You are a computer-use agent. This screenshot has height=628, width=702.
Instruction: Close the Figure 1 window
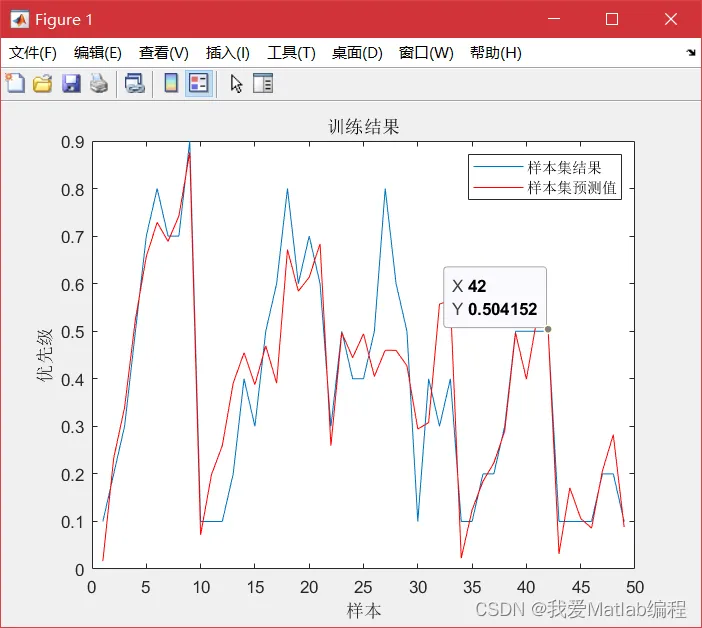pyautogui.click(x=670, y=19)
